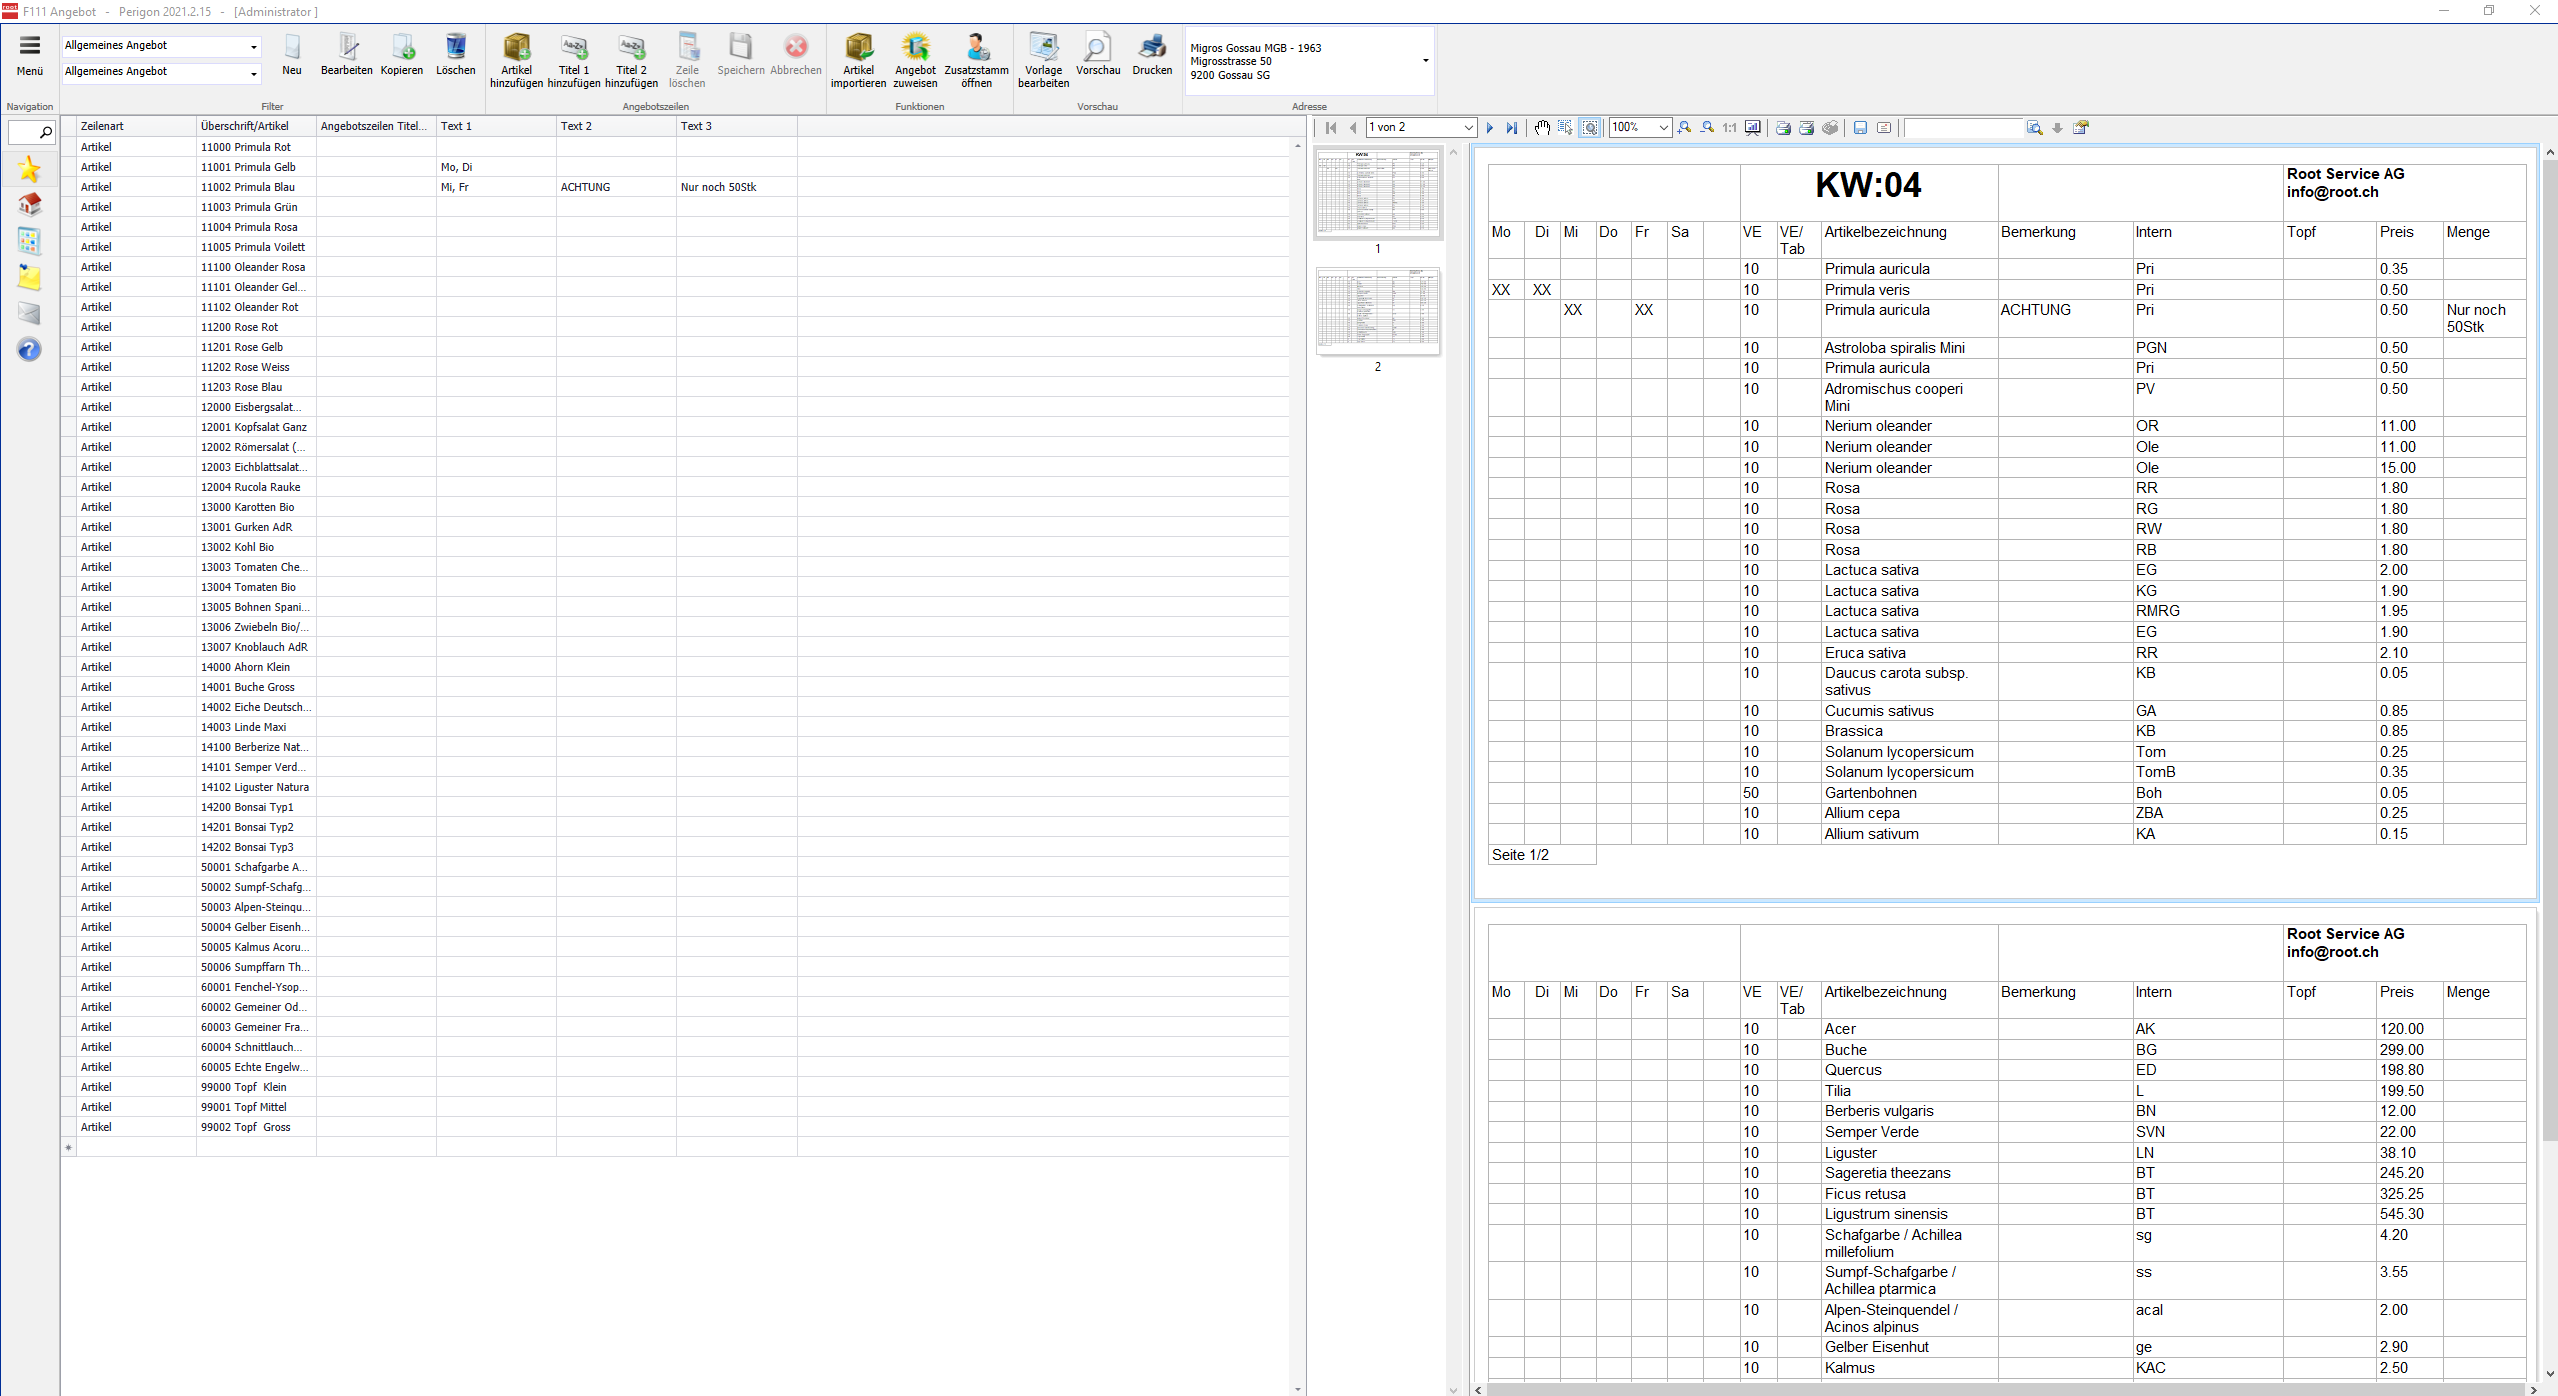Click the preview search text field
This screenshot has height=1396, width=2558.
point(1962,128)
